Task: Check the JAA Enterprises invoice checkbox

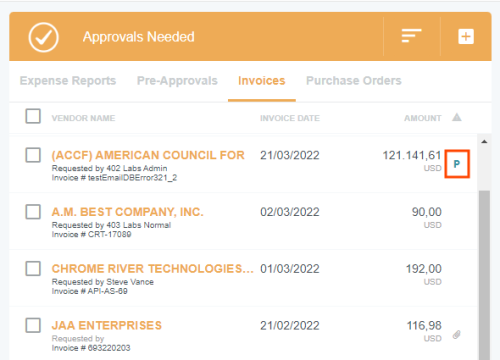Action: pyautogui.click(x=33, y=325)
